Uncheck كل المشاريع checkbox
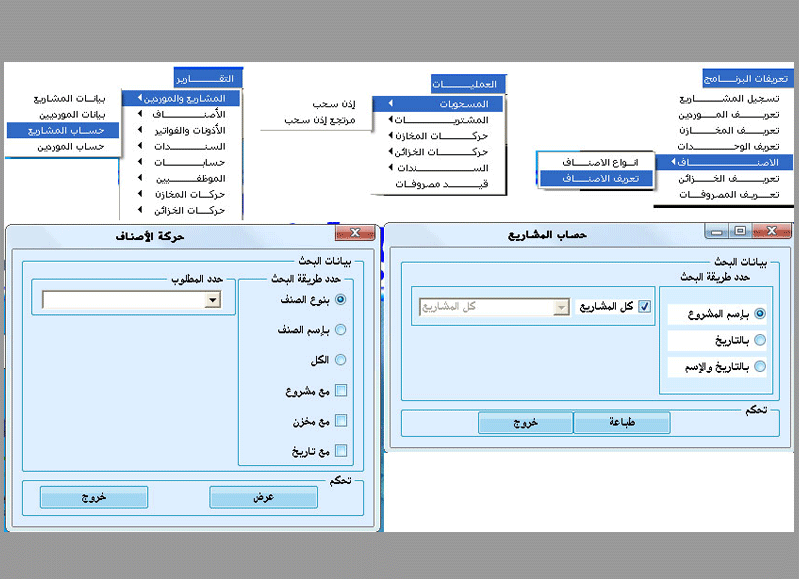This screenshot has width=799, height=579. point(645,306)
